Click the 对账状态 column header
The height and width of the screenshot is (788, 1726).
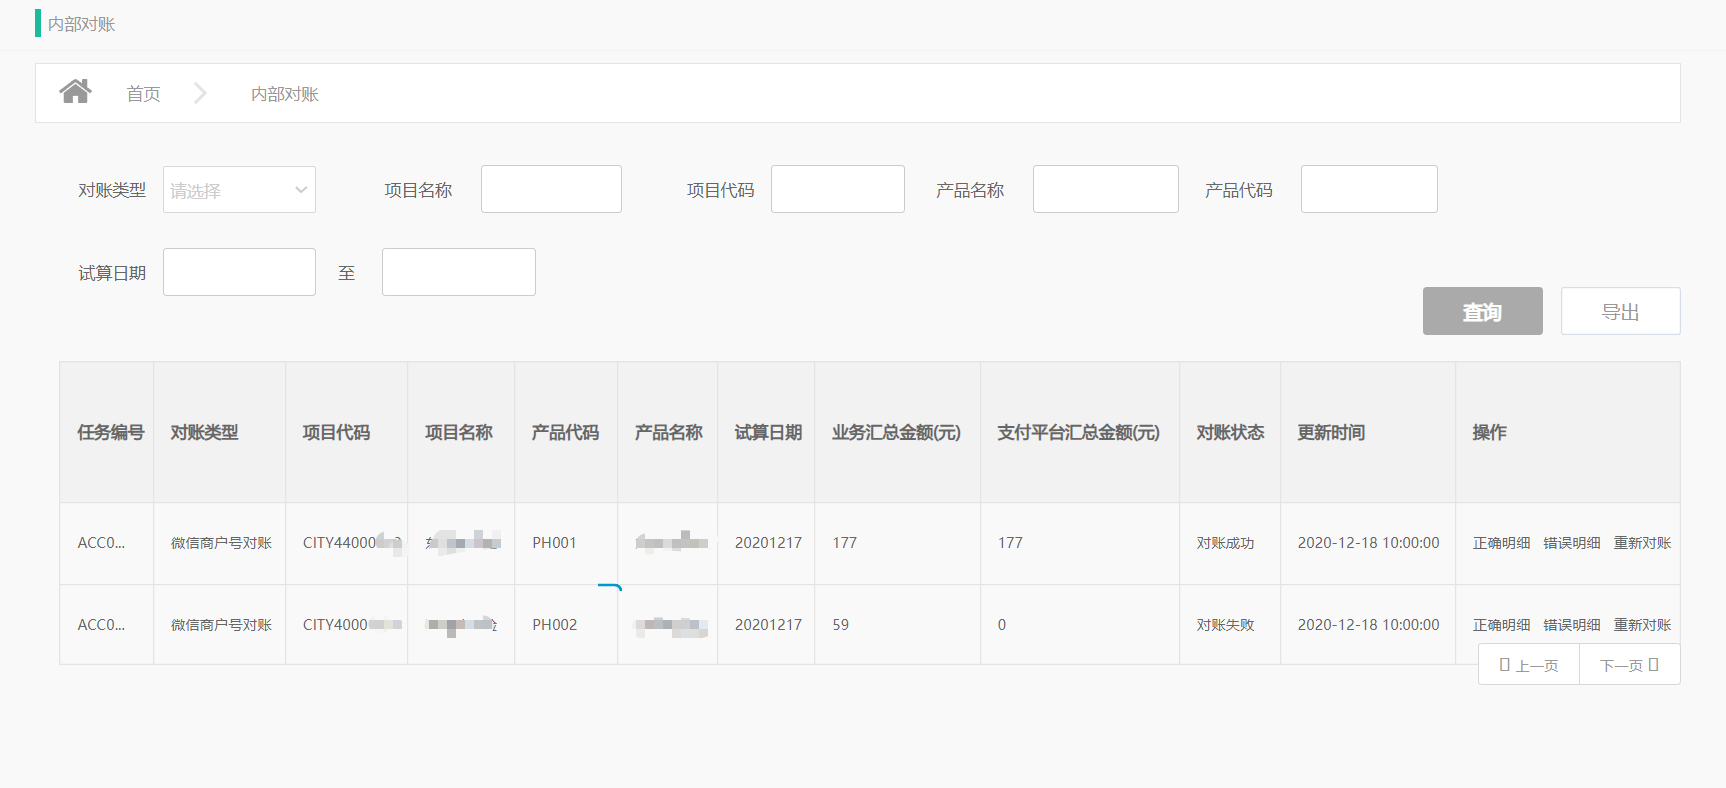[x=1231, y=432]
